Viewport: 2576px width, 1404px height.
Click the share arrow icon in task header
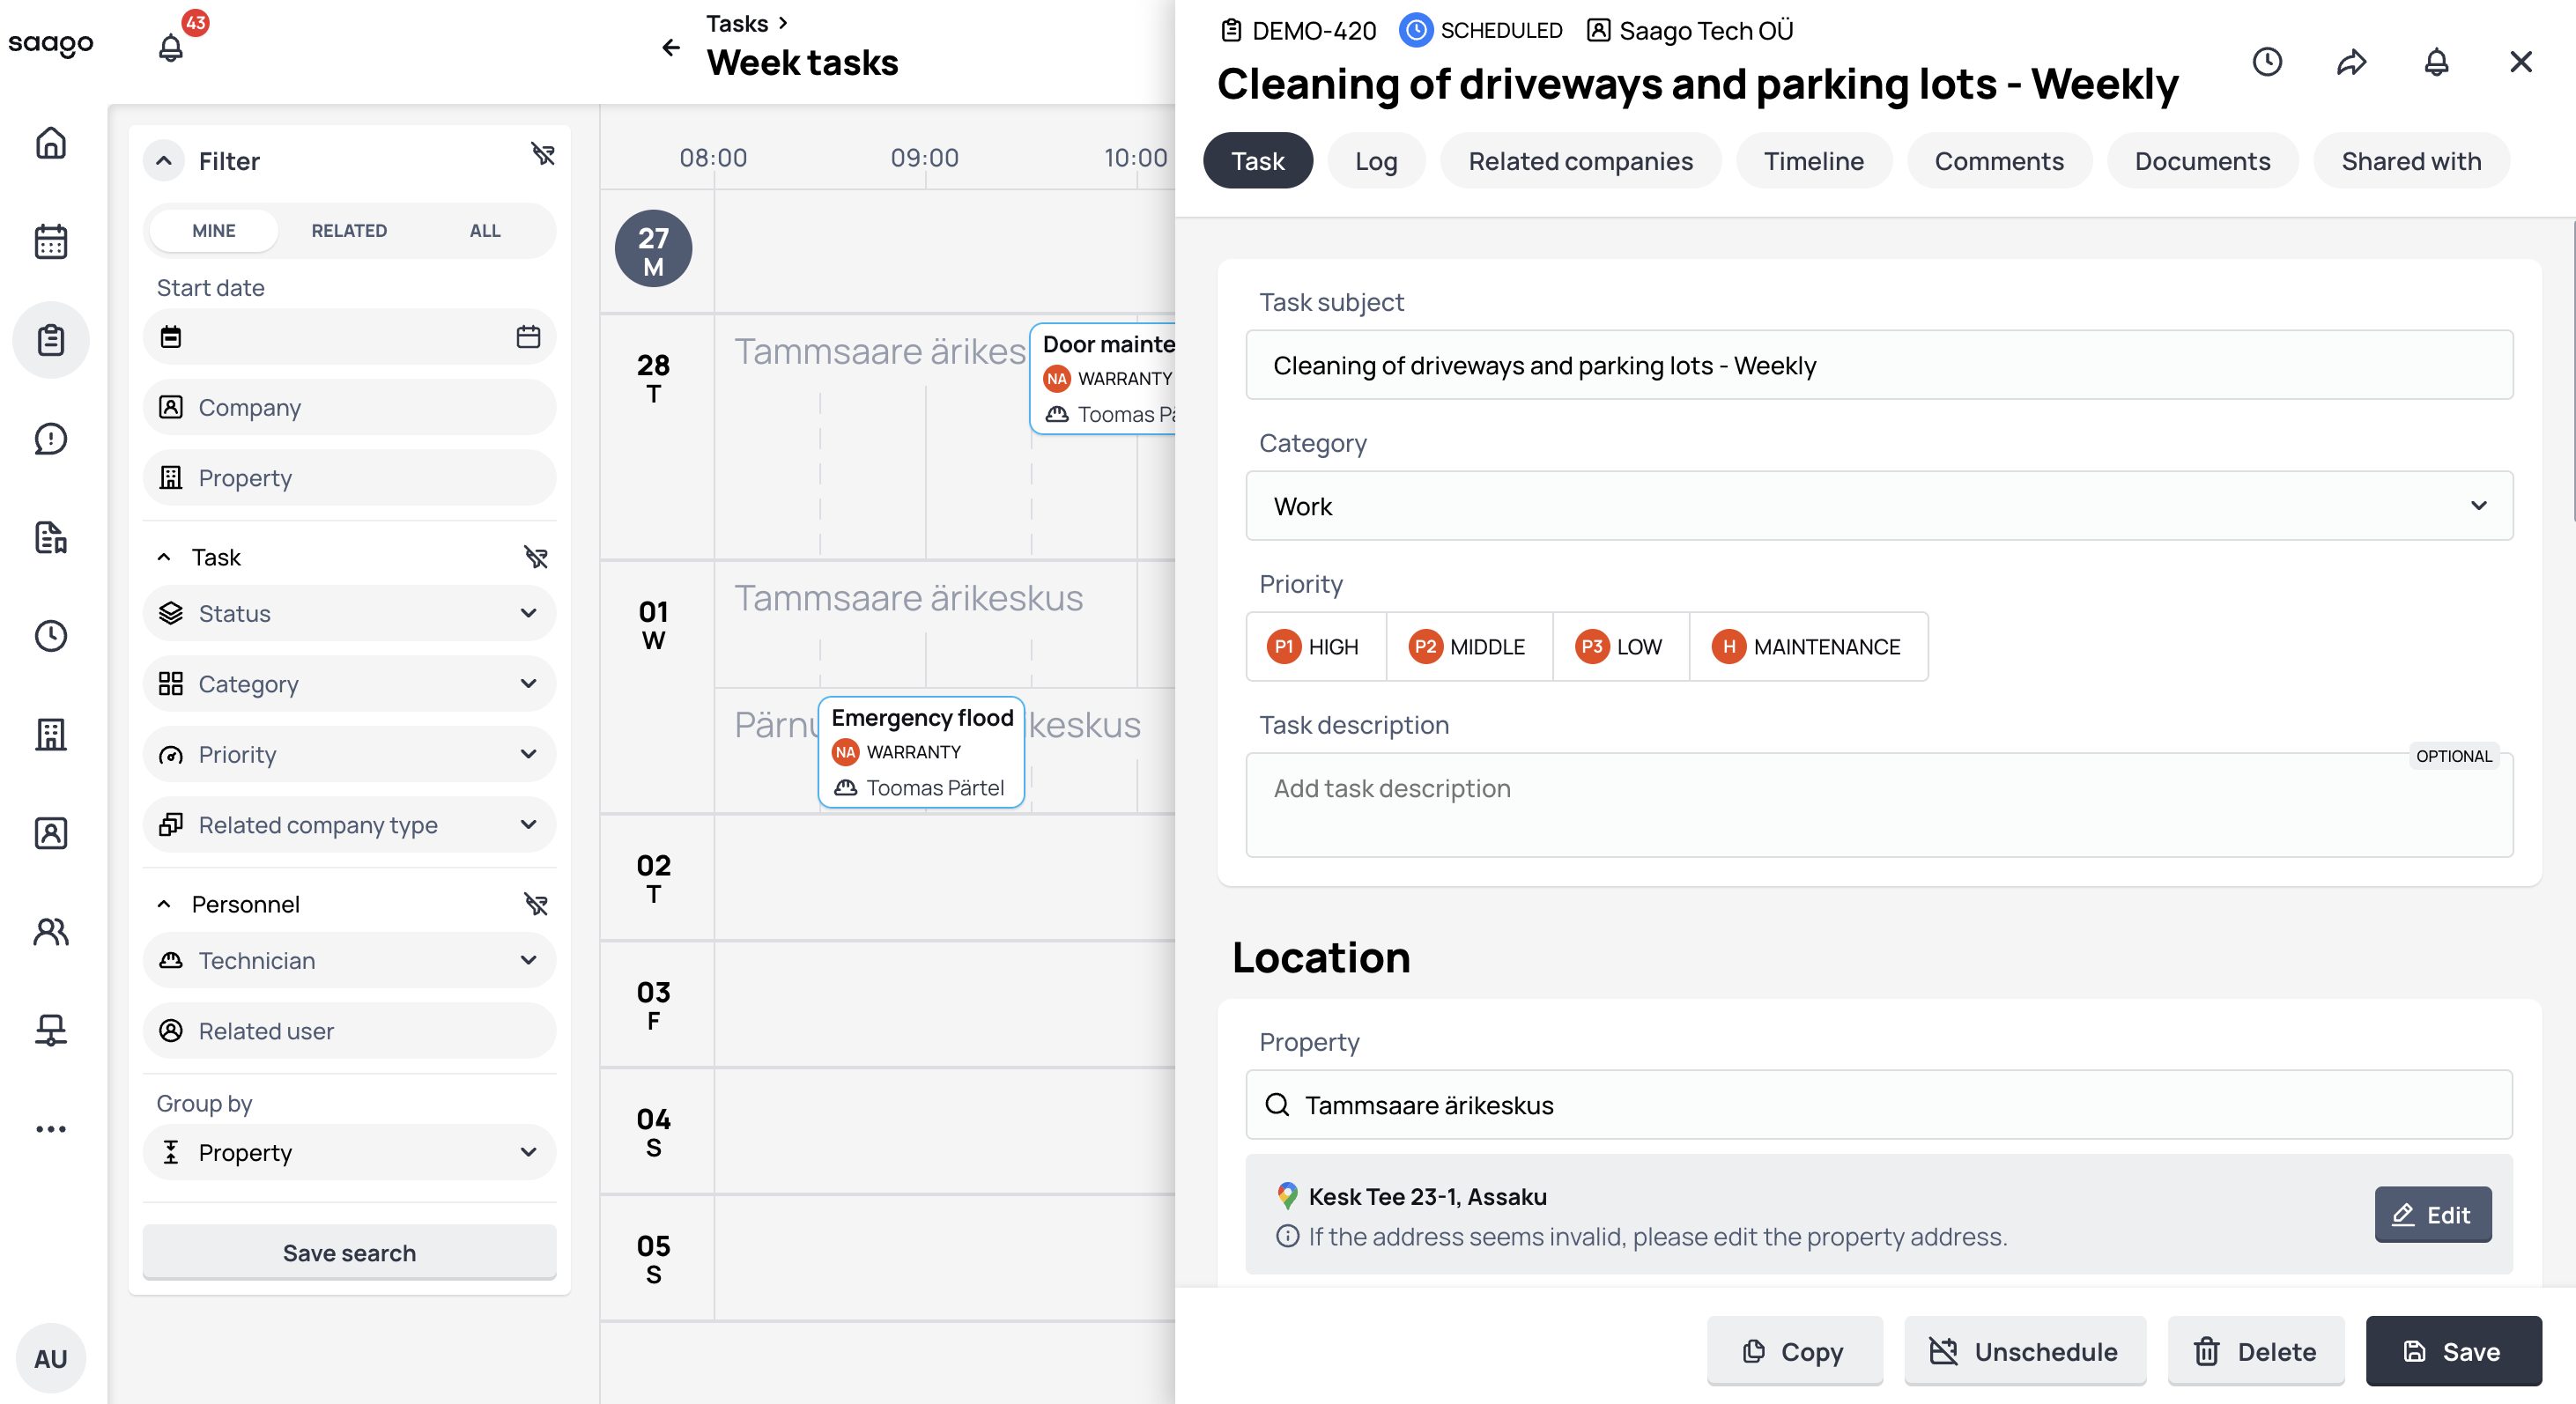click(2351, 63)
